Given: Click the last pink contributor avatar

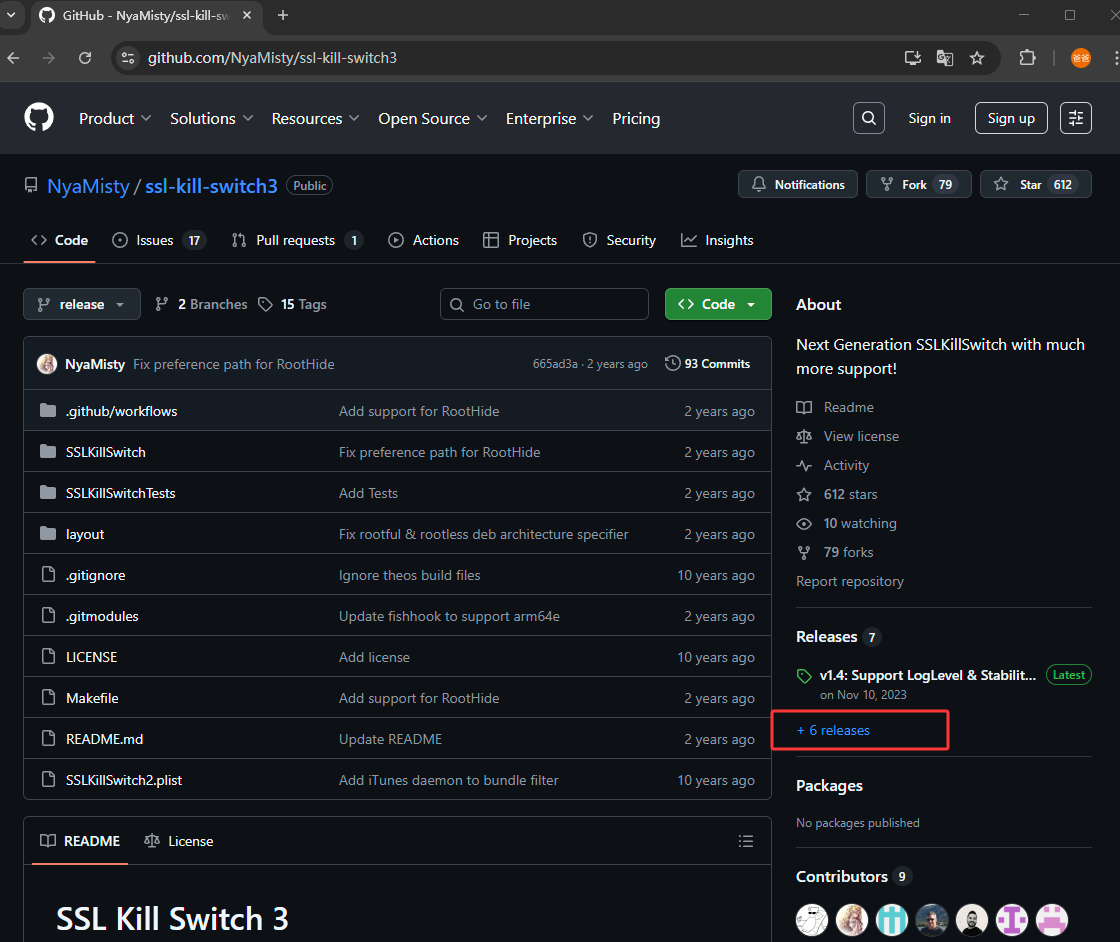Looking at the screenshot, I should (1052, 920).
